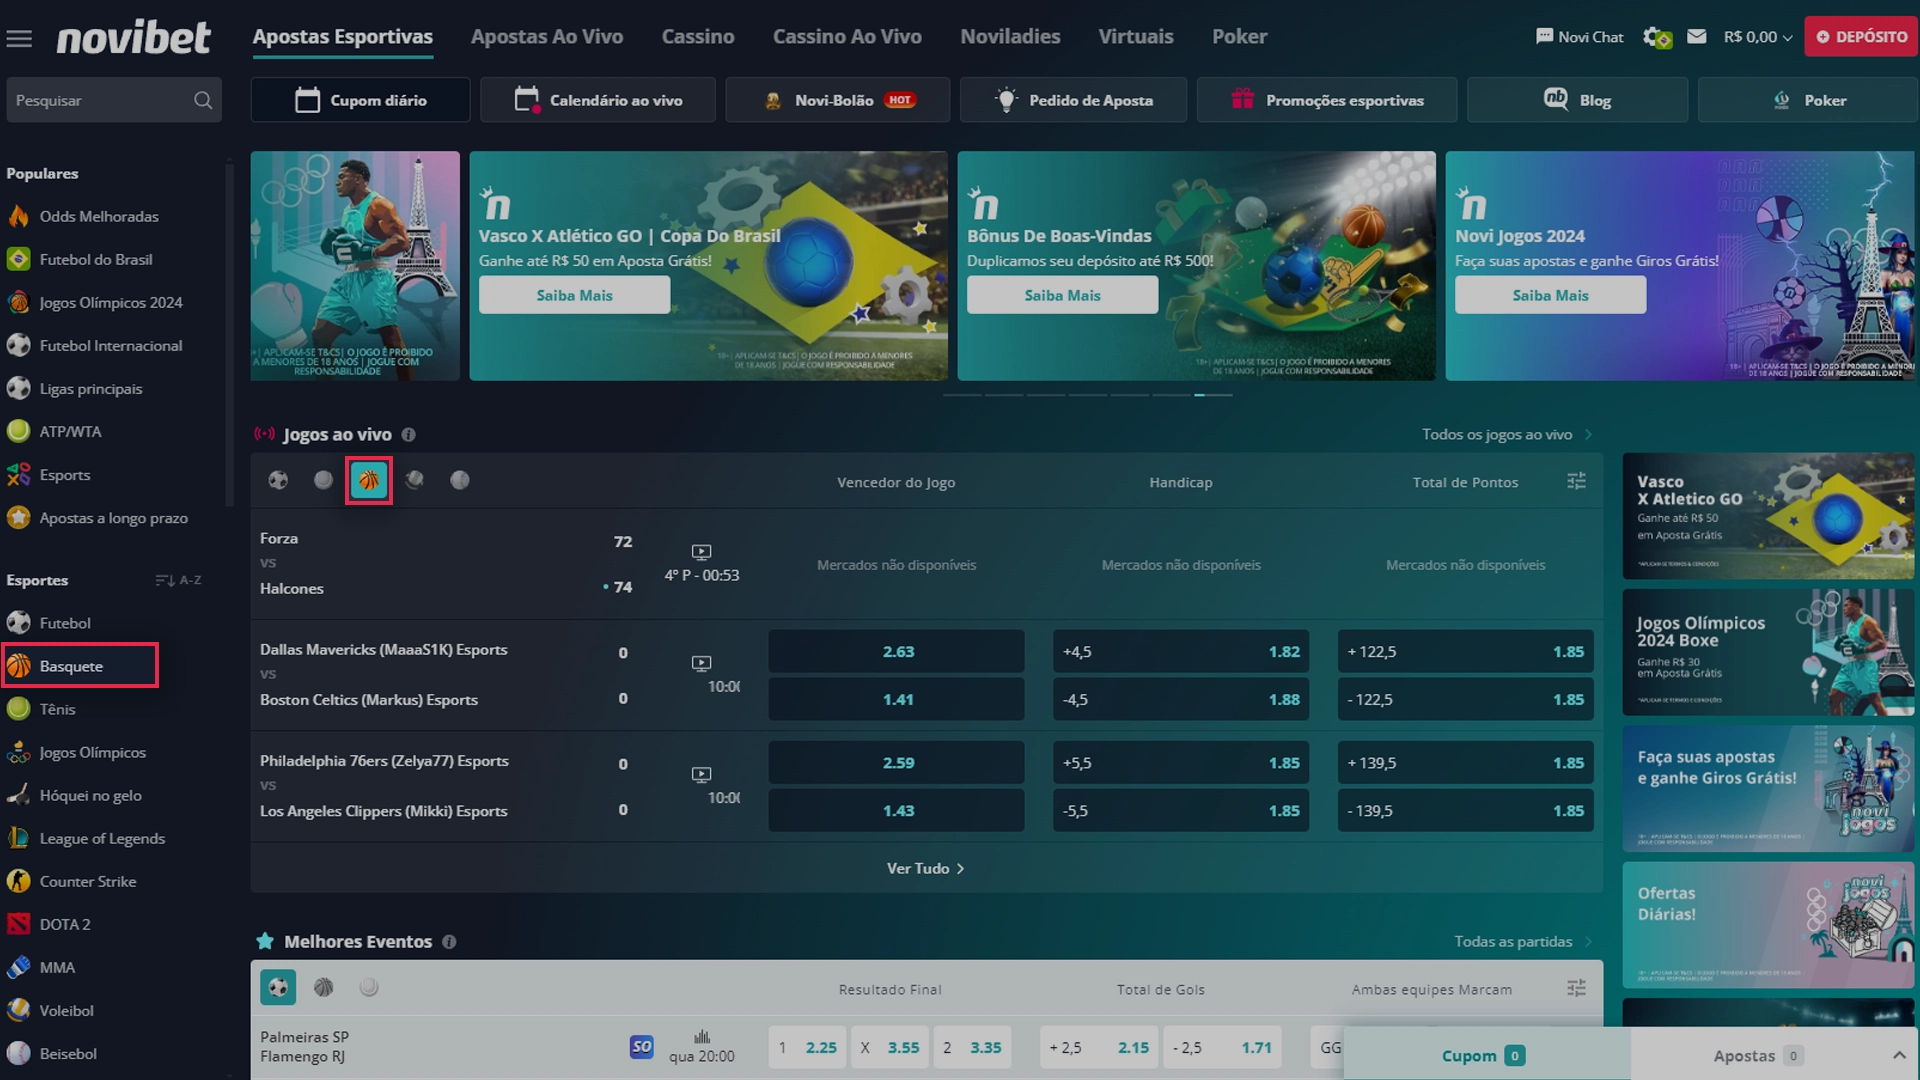
Task: Open market settings icon in Melhores Eventos
Action: (x=1577, y=988)
